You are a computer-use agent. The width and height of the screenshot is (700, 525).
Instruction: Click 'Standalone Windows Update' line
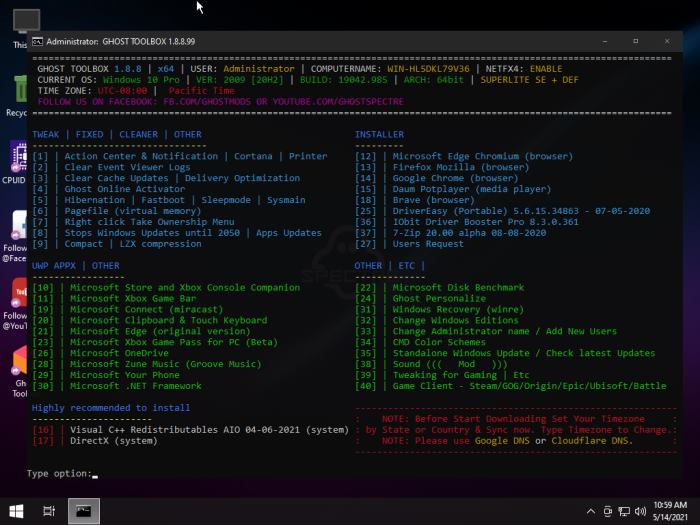click(524, 353)
